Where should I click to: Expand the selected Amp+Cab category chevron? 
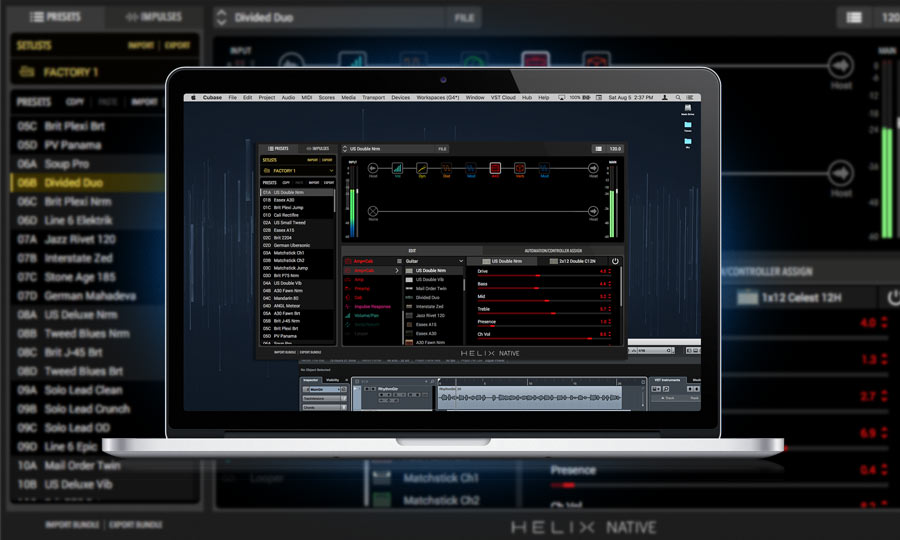[397, 270]
